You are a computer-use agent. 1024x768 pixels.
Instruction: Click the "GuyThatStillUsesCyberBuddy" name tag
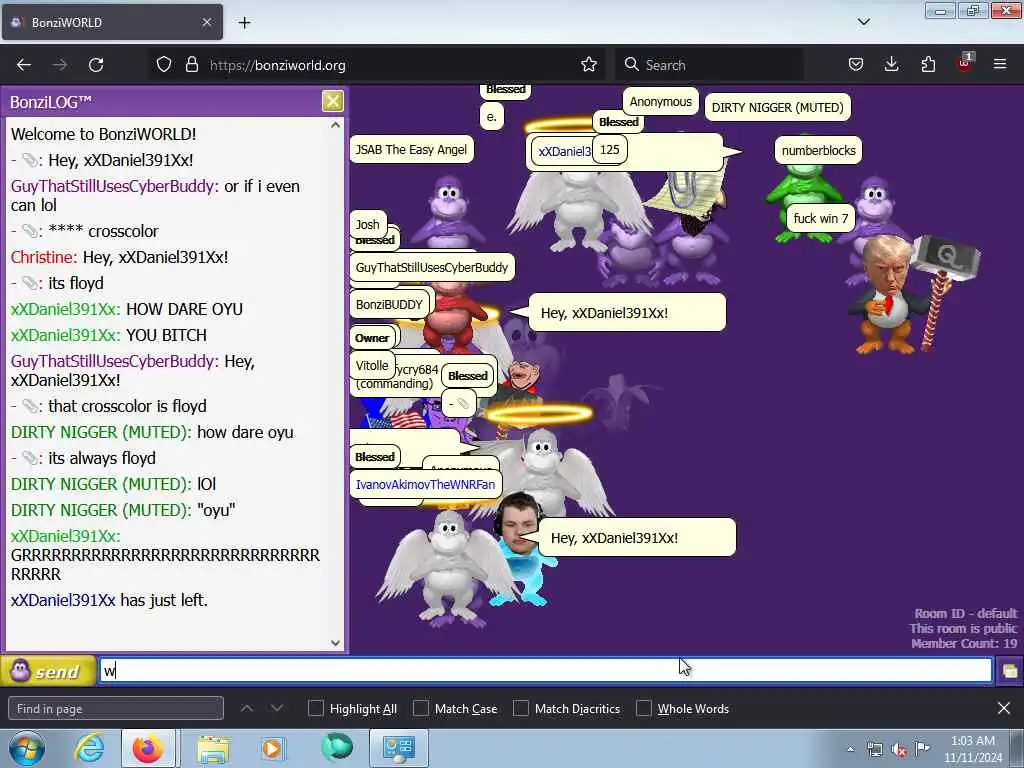(x=432, y=267)
